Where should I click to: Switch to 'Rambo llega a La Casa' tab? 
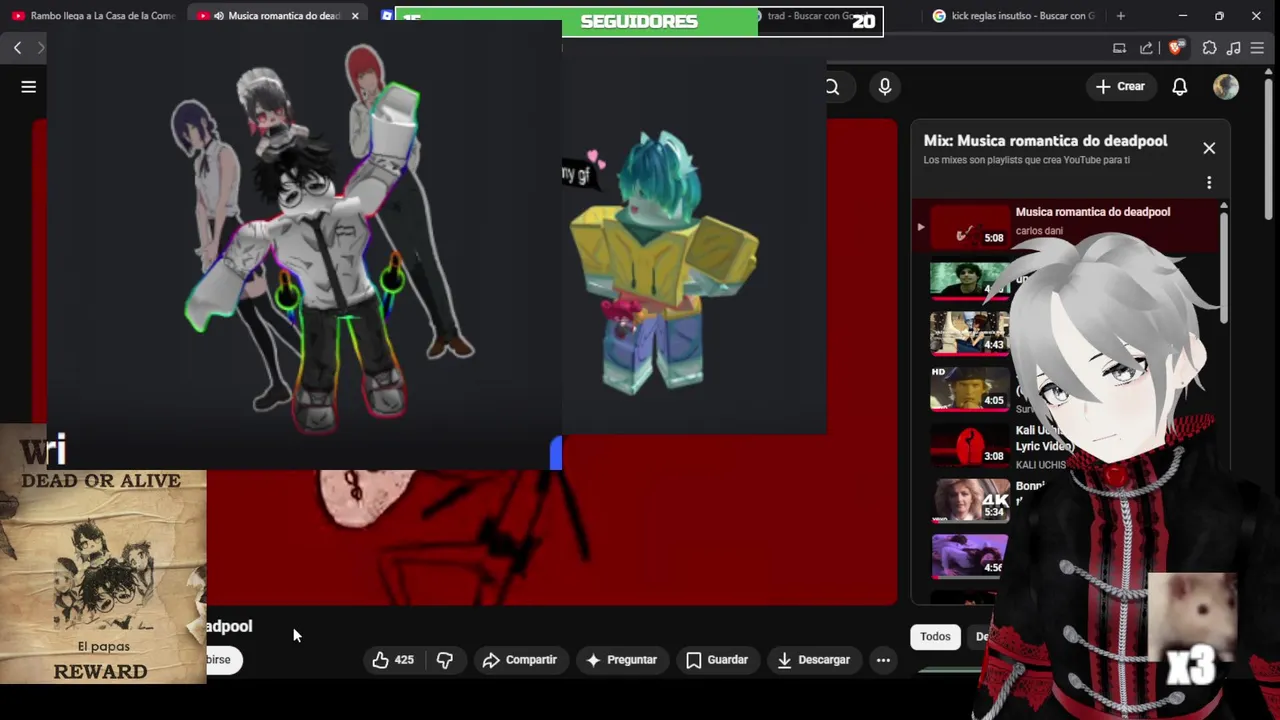[93, 16]
